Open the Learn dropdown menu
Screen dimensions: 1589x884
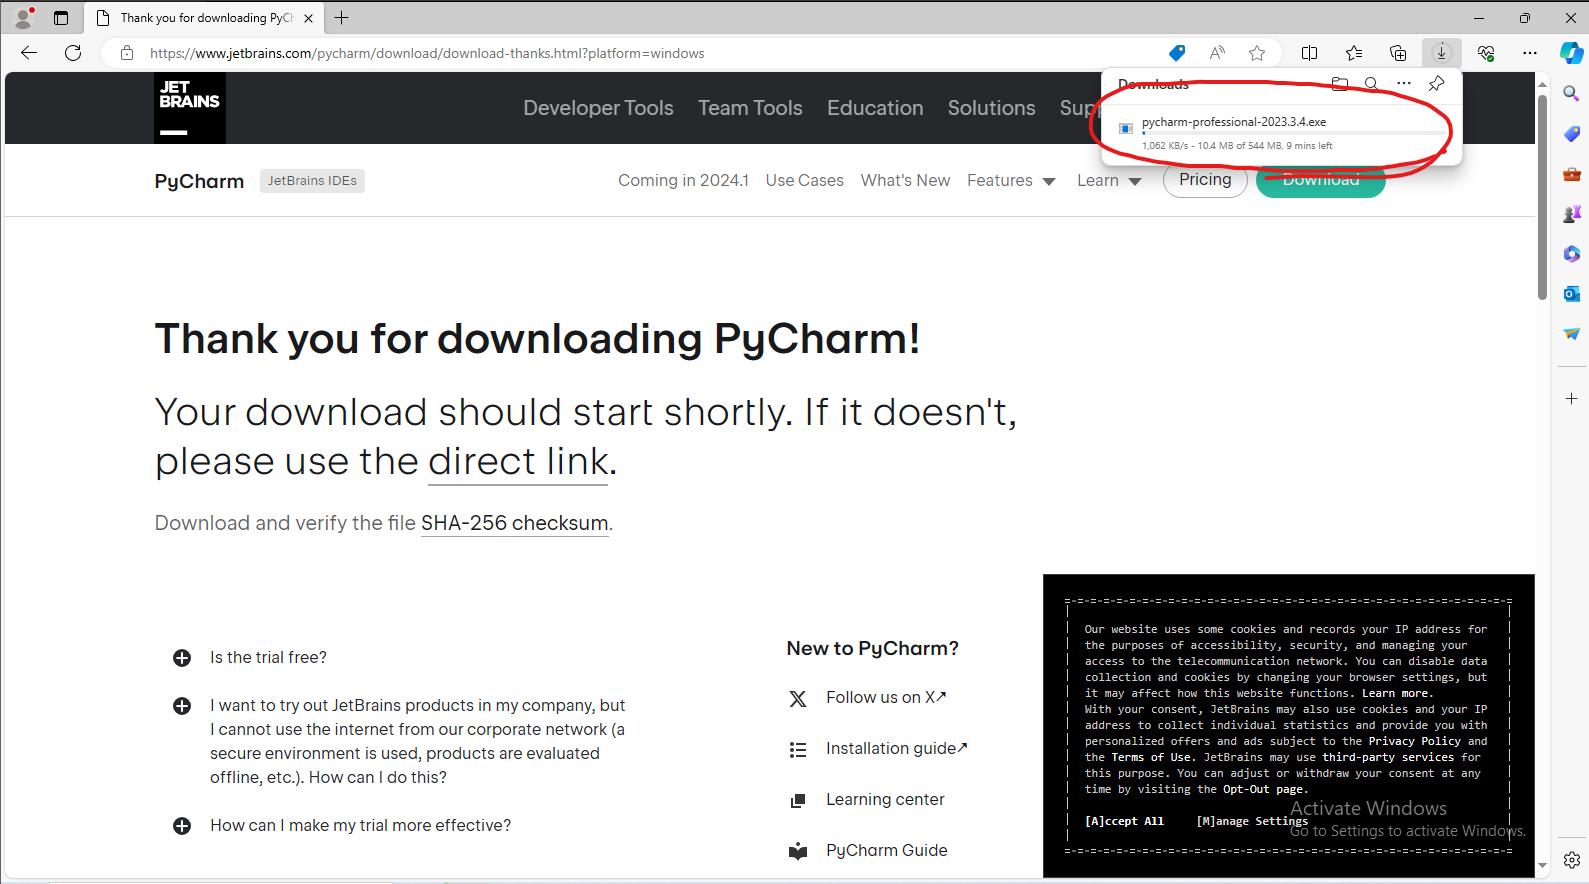[1108, 181]
